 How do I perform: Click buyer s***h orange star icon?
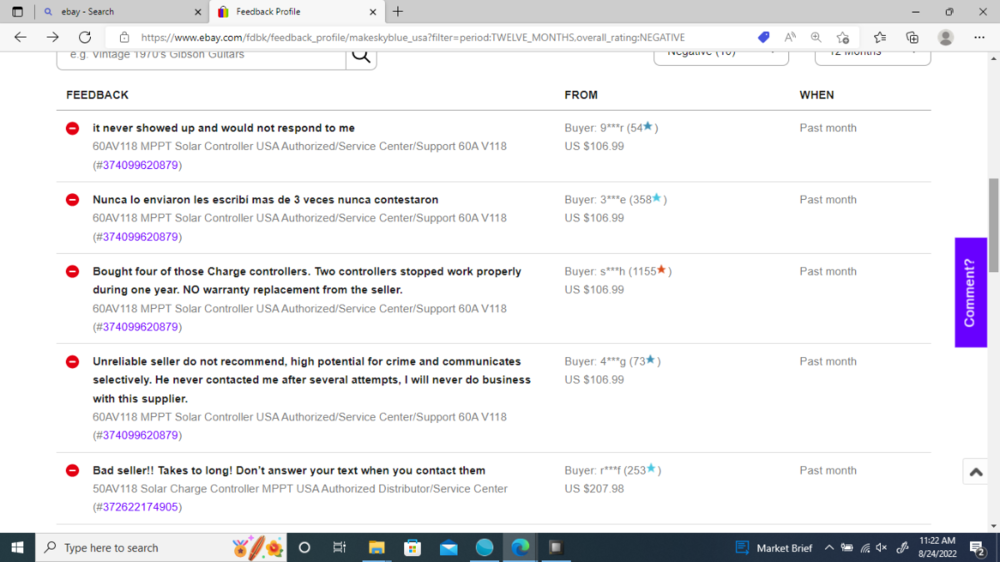pos(661,270)
